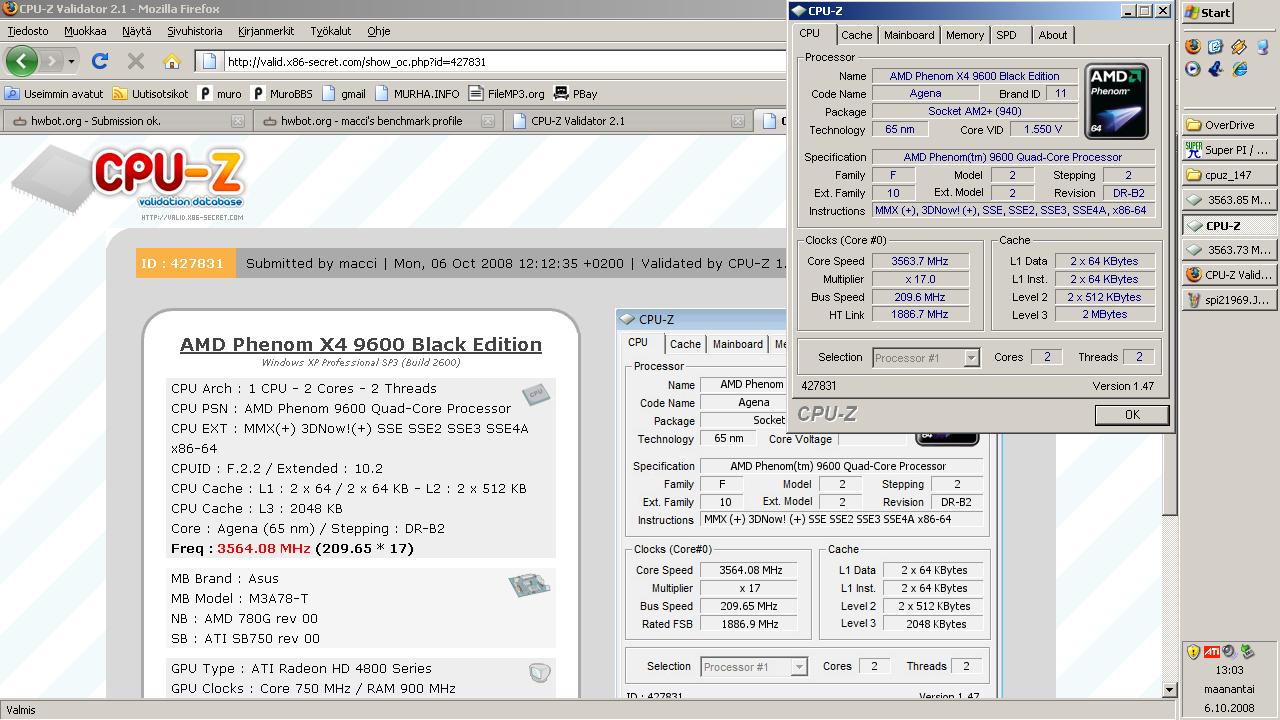Viewport: 1280px width, 720px height.
Task: Click the CPU chip icon beside CPU Arch
Action: (535, 393)
